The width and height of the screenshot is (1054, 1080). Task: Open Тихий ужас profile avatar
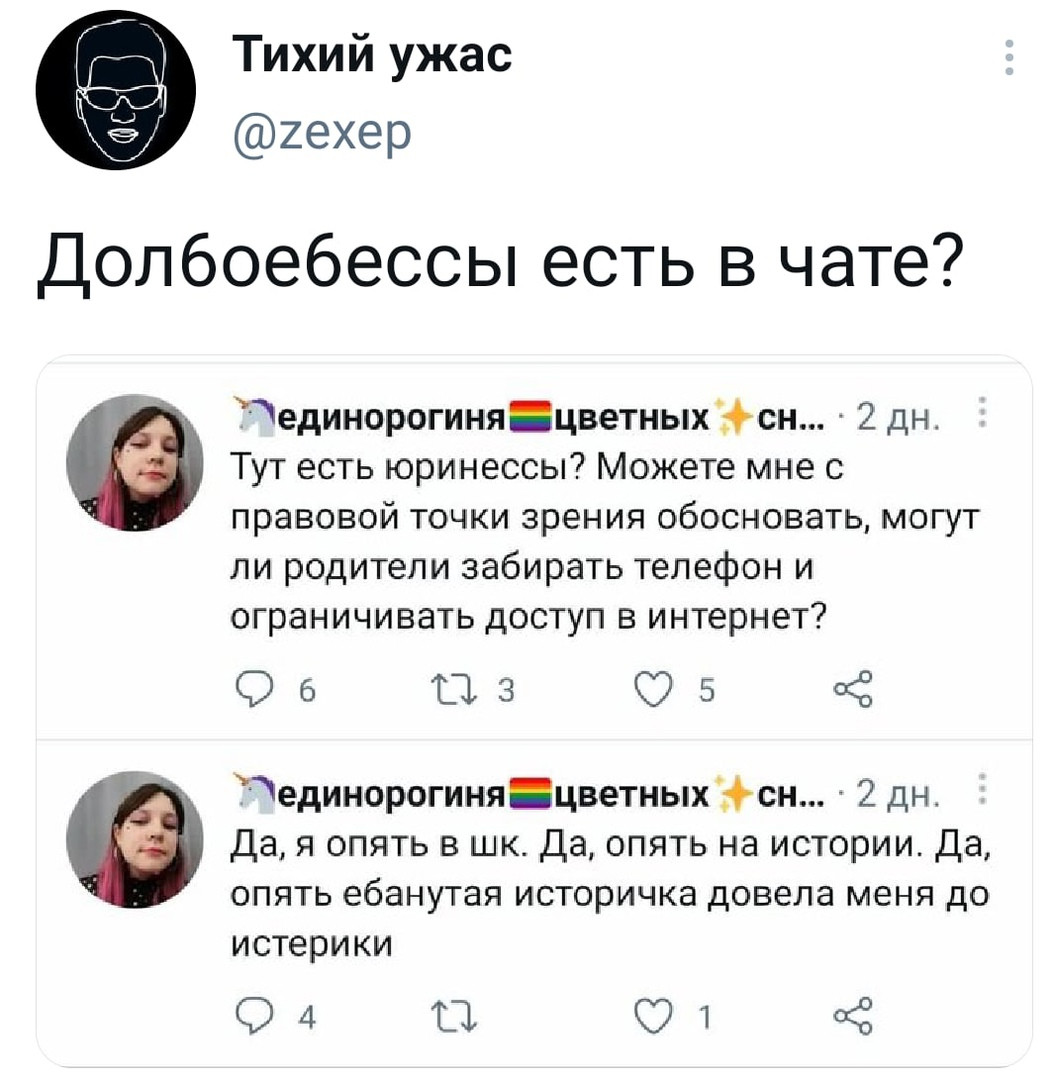point(116,90)
